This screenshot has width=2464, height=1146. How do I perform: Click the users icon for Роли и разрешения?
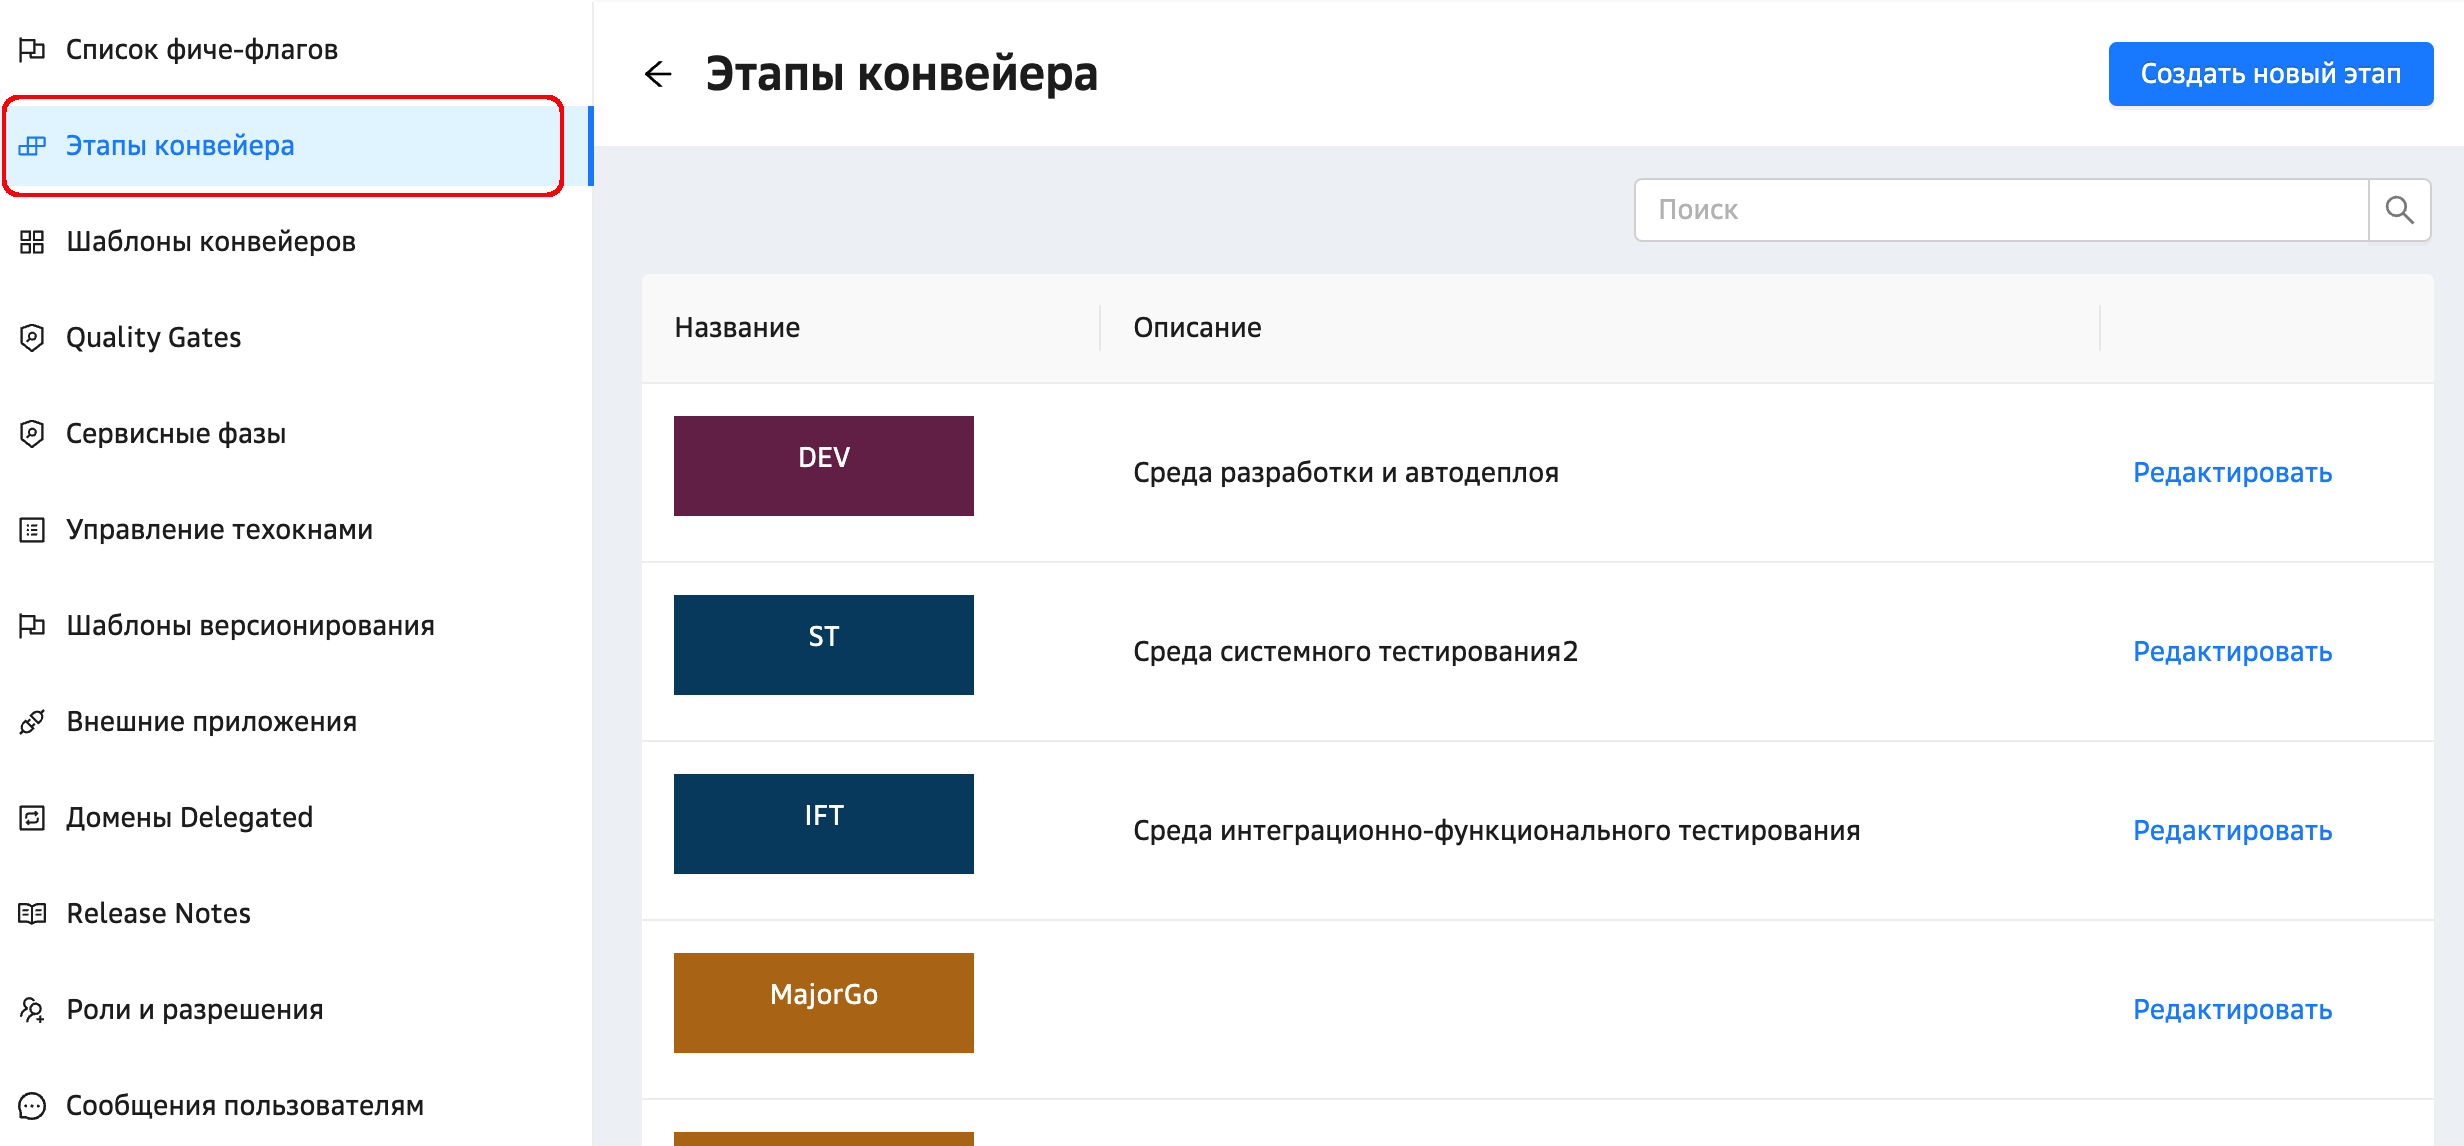tap(32, 1010)
